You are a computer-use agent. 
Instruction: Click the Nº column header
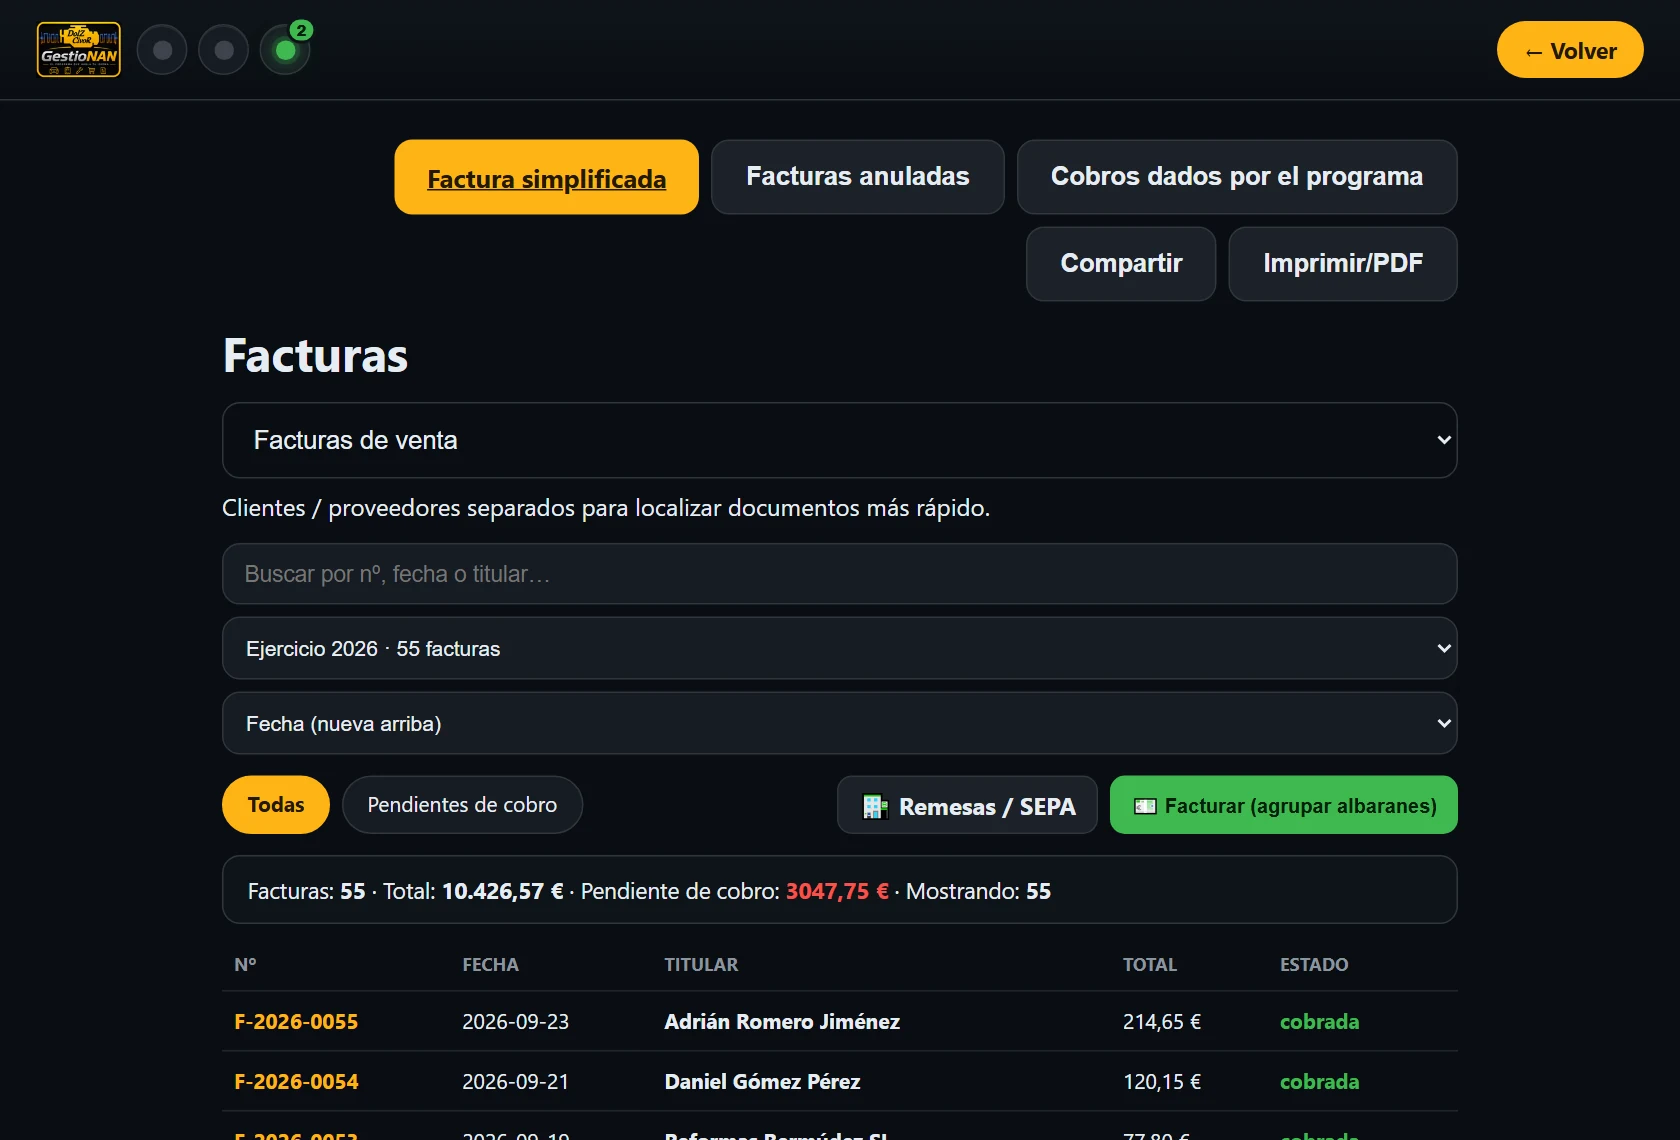245,965
